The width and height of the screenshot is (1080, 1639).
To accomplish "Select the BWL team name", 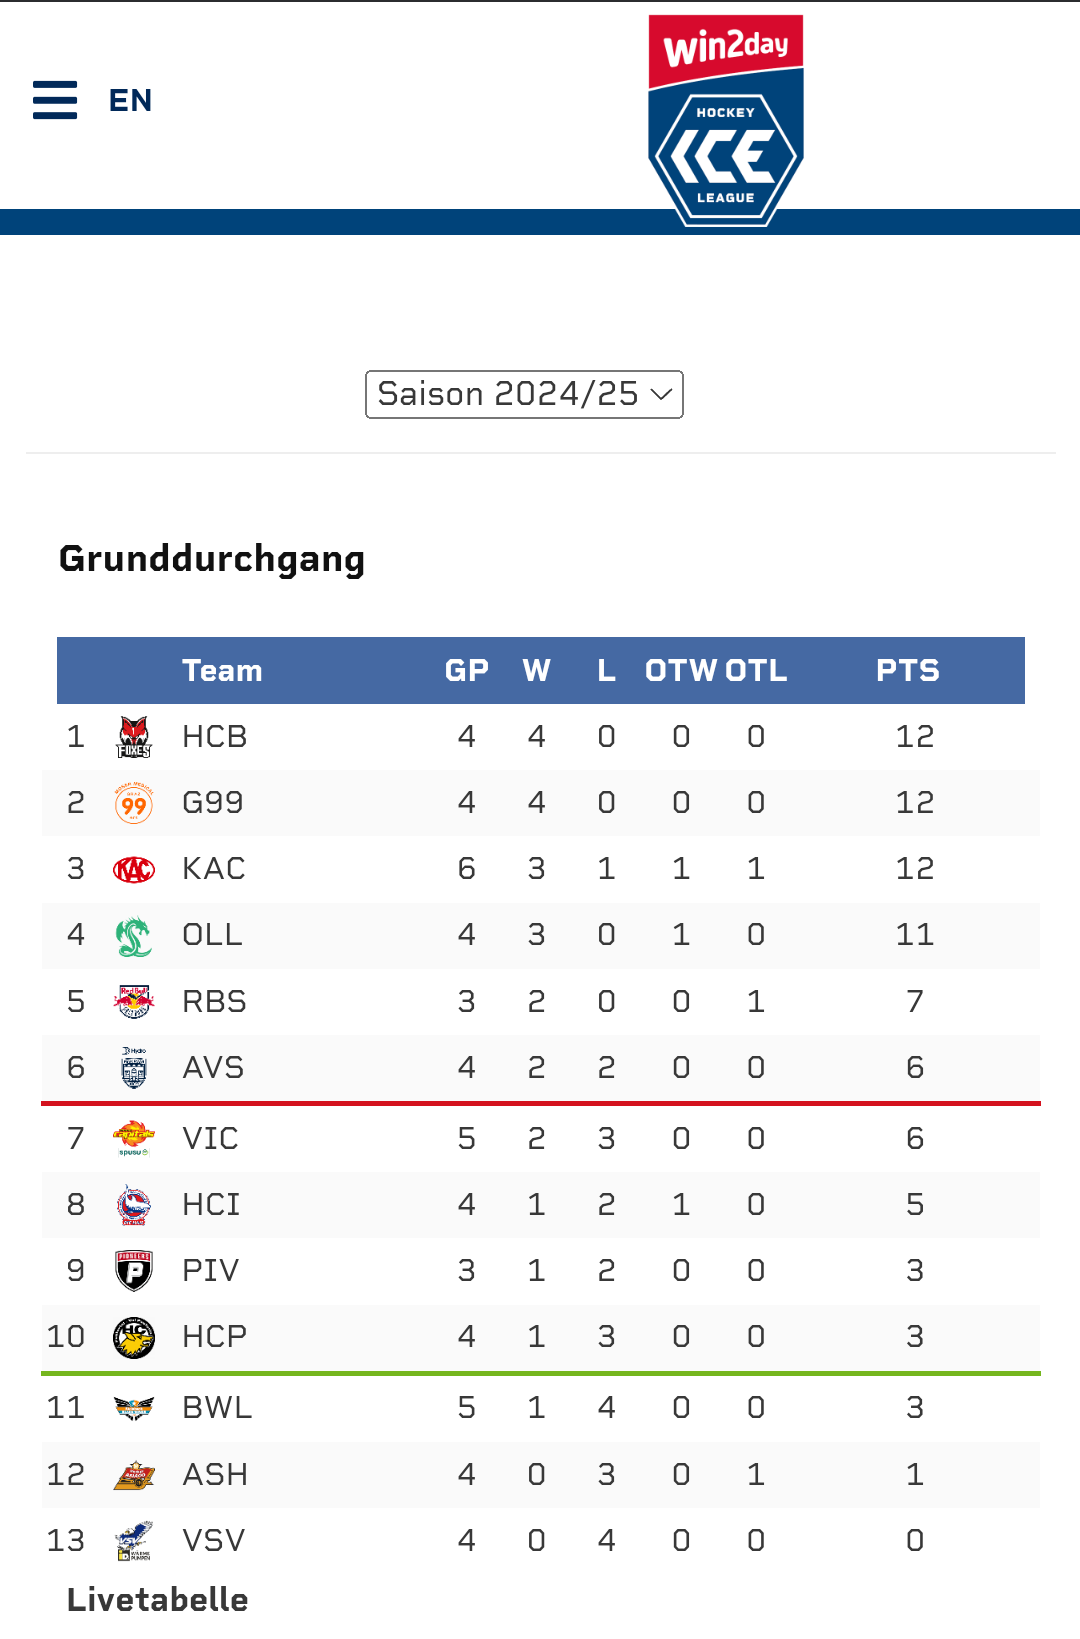I will (x=217, y=1407).
